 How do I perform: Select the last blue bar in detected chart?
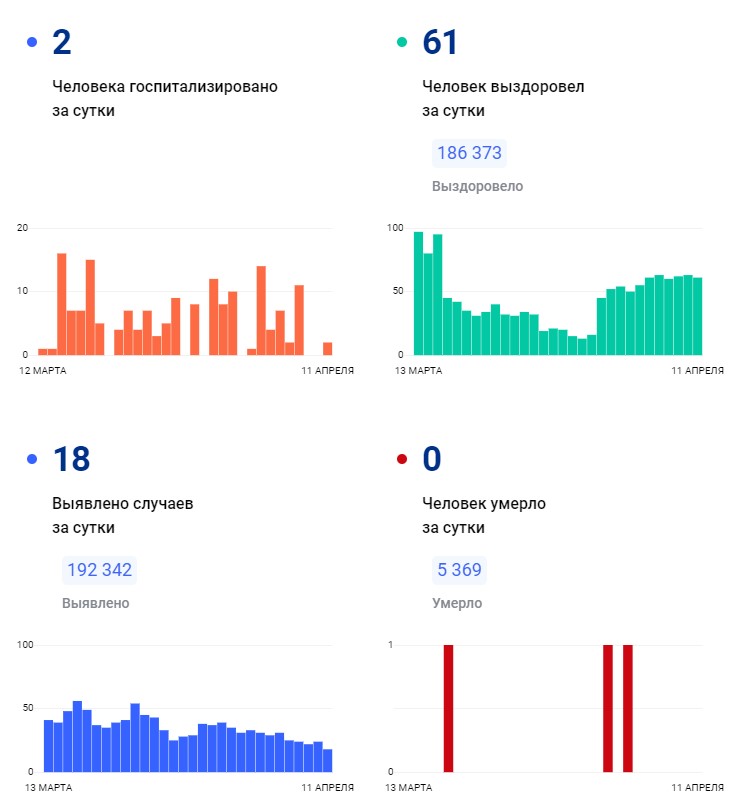tap(327, 760)
